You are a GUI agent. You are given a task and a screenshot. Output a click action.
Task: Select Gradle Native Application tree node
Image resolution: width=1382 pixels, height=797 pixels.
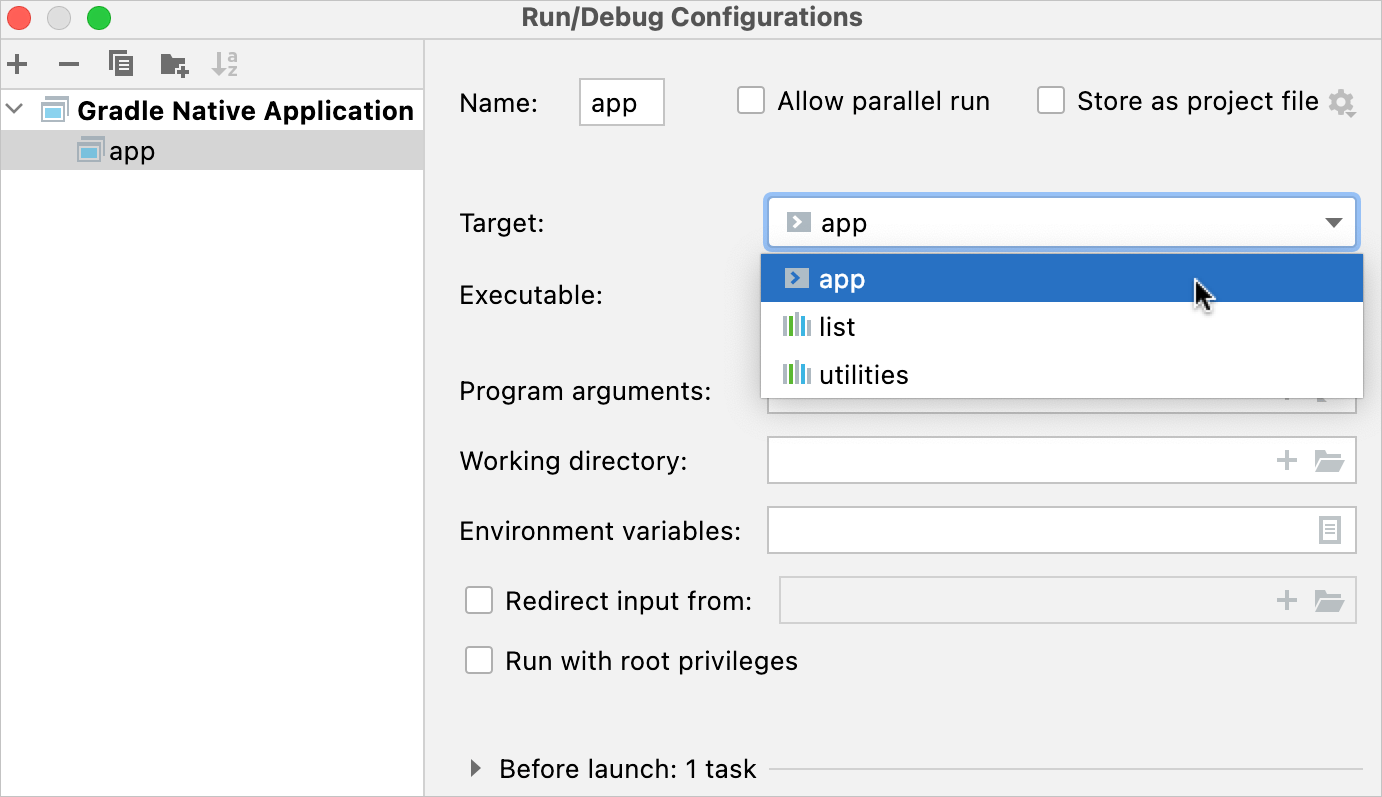coord(212,110)
